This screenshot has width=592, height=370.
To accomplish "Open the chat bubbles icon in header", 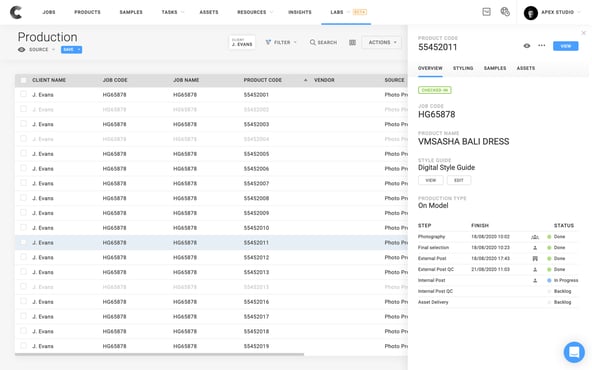I will [x=505, y=12].
